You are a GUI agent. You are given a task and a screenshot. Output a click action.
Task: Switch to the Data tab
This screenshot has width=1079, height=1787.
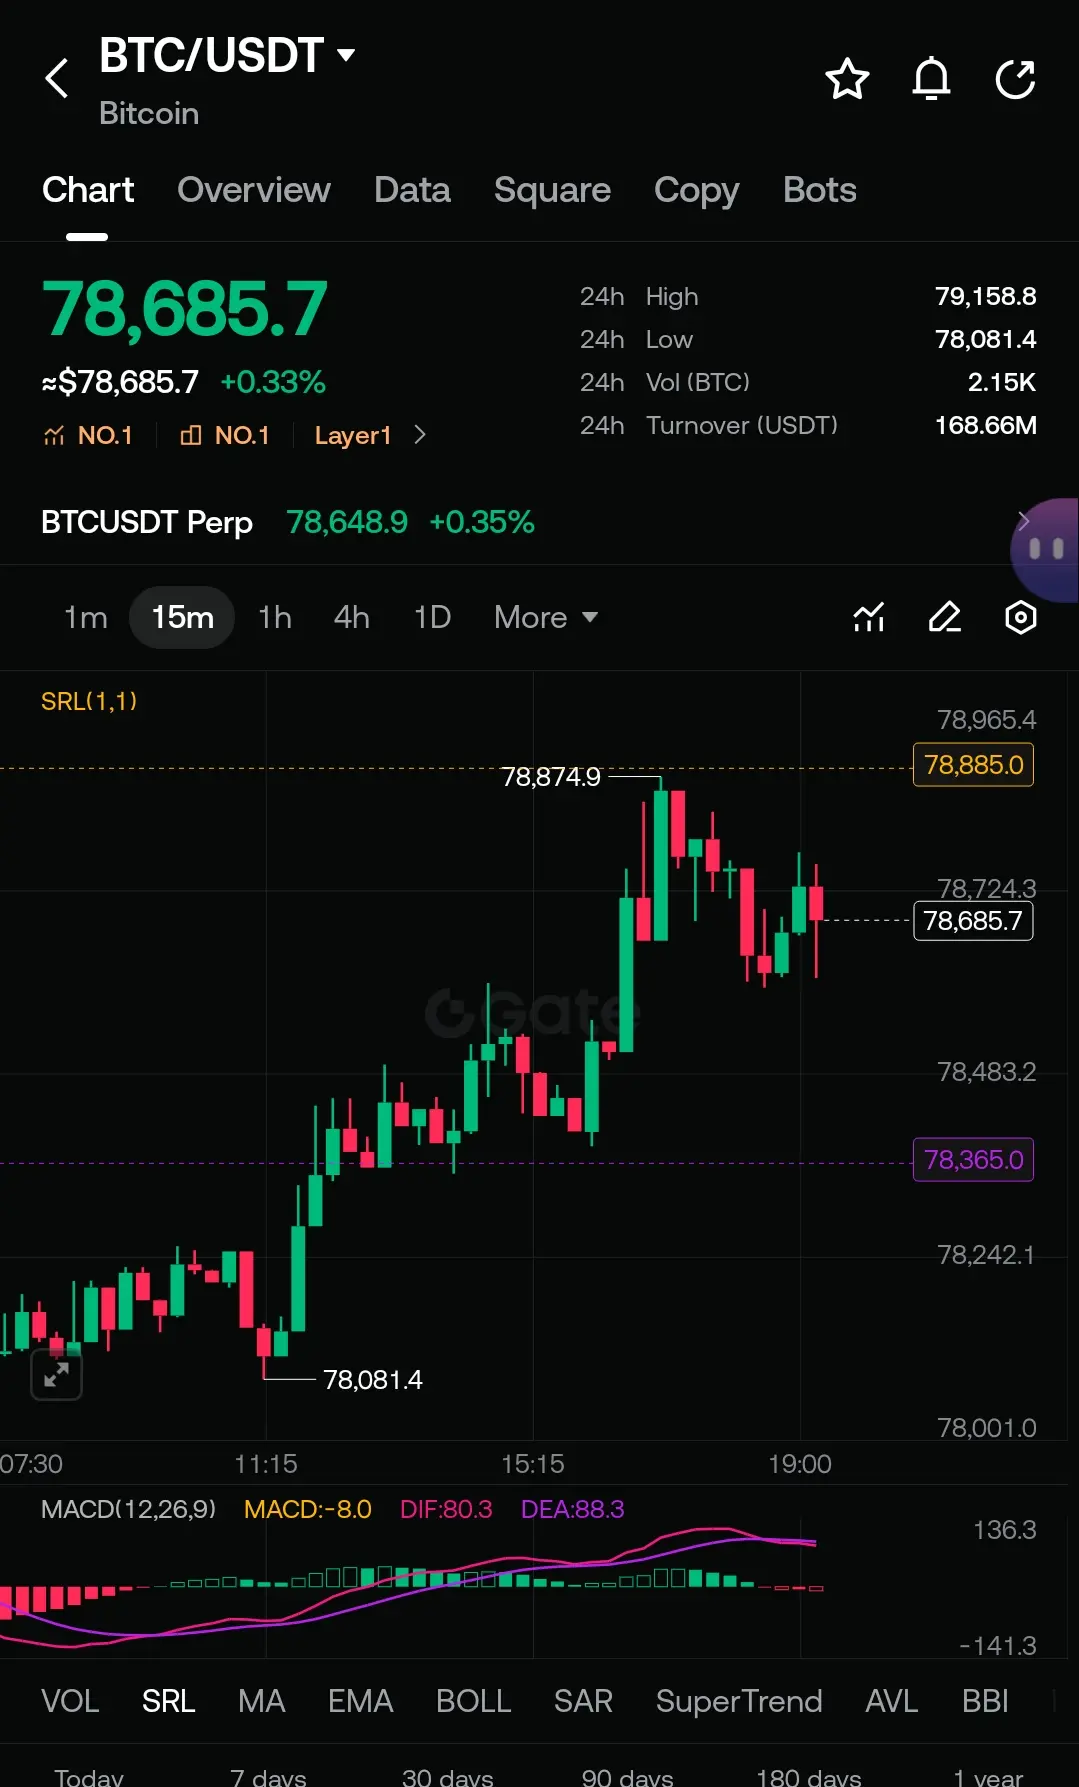(x=412, y=190)
